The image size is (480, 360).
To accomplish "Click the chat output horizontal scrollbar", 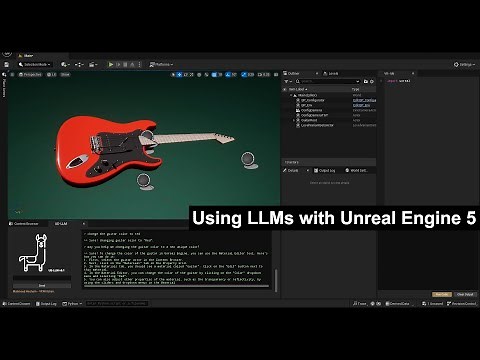I will pyautogui.click(x=176, y=286).
